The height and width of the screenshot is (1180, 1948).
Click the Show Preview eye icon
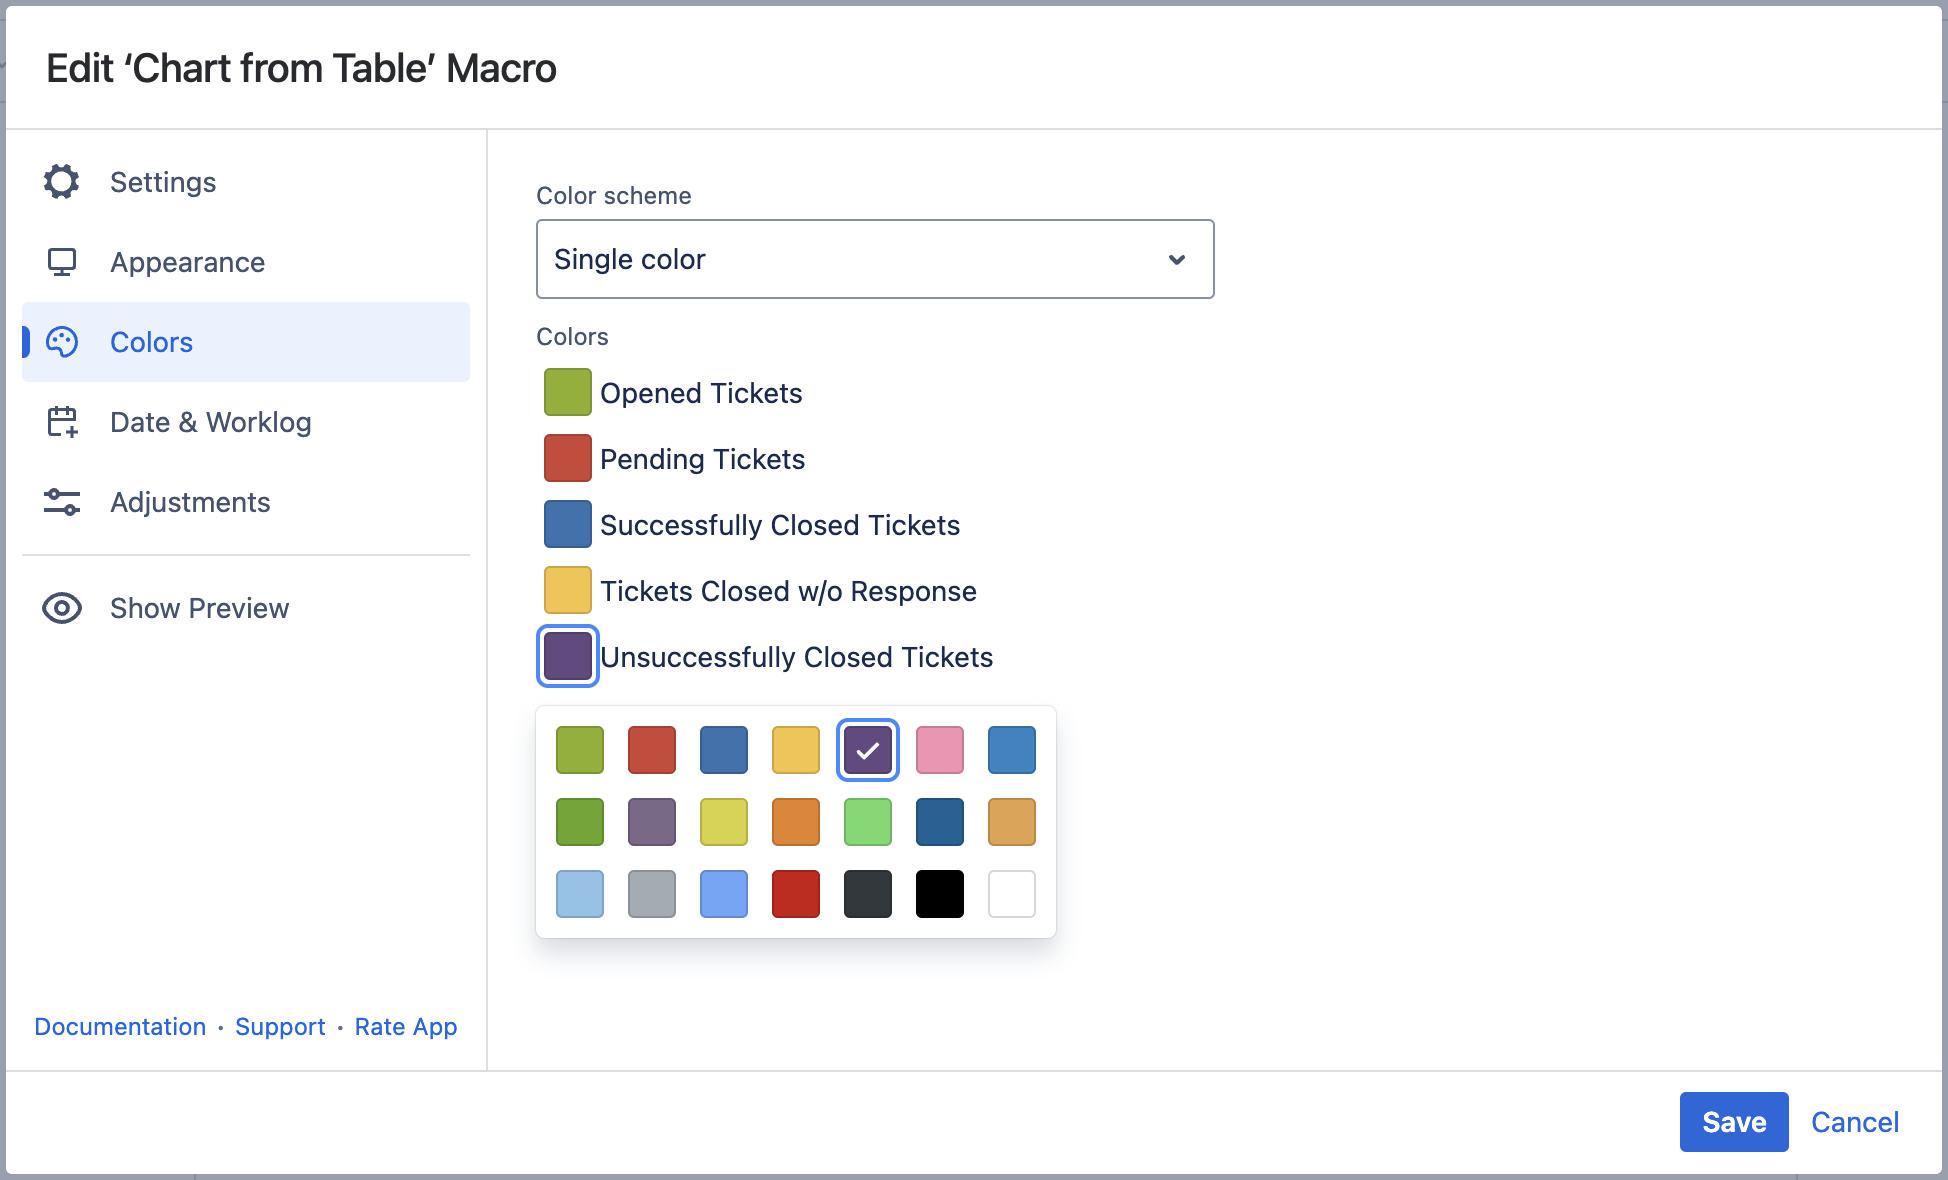(61, 608)
